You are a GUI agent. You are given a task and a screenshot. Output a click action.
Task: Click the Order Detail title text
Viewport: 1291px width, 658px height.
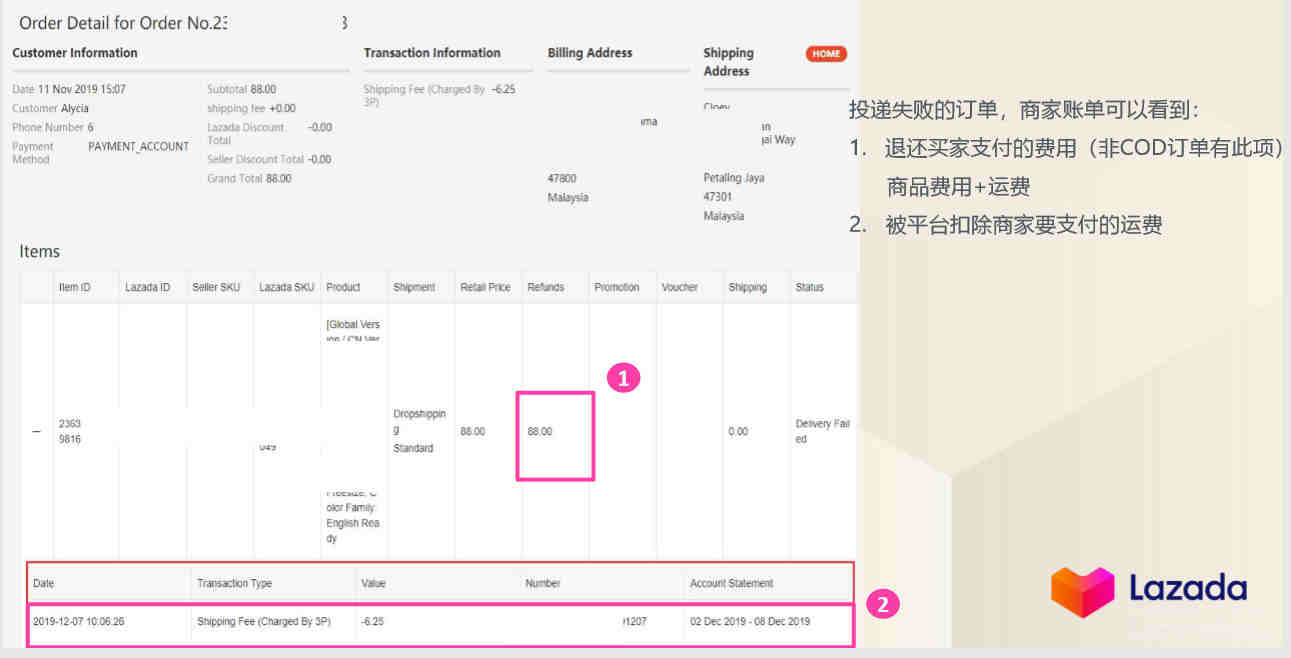183,23
